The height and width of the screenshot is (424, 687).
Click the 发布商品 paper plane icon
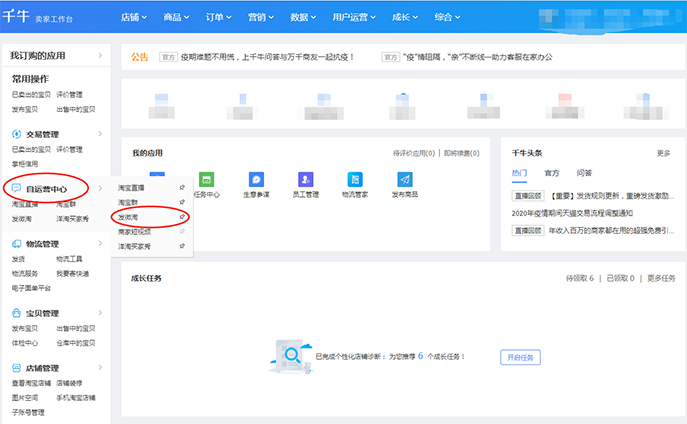pyautogui.click(x=405, y=179)
